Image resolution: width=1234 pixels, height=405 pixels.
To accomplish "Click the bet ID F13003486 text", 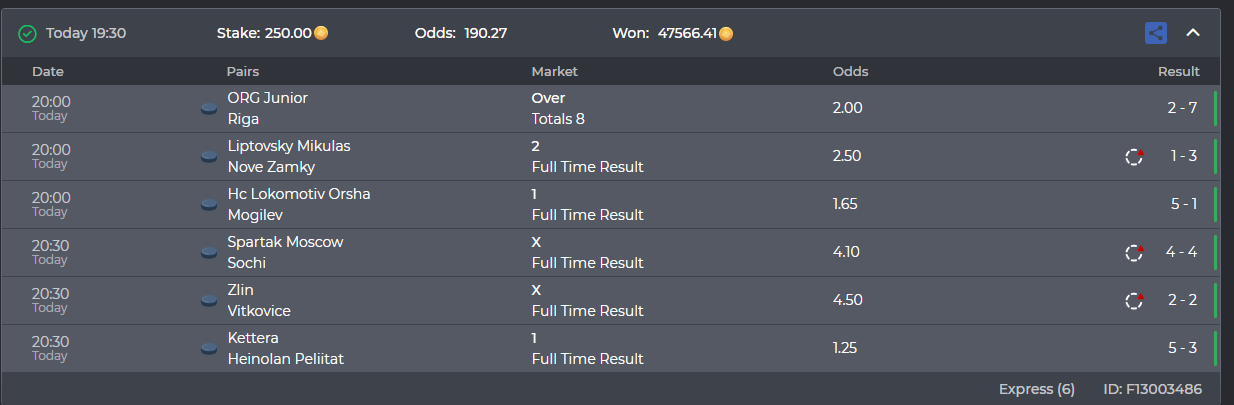I will click(1152, 389).
